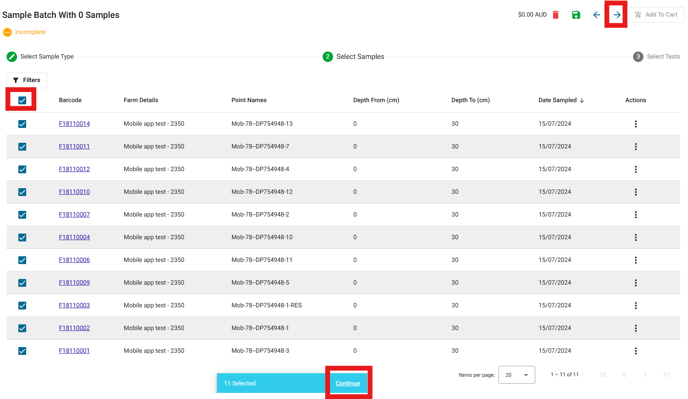Jump to last page paginator icon
The image size is (688, 399).
(666, 374)
